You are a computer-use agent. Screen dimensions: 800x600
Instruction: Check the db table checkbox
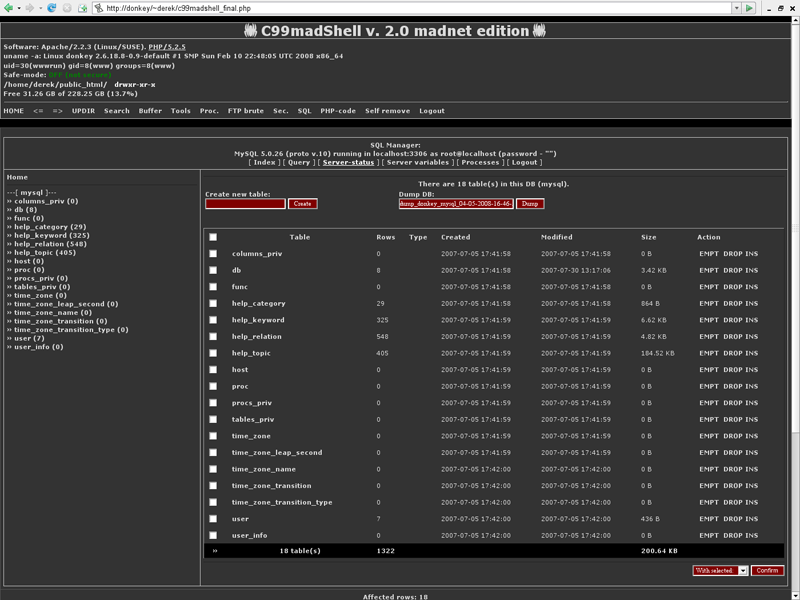tap(213, 270)
